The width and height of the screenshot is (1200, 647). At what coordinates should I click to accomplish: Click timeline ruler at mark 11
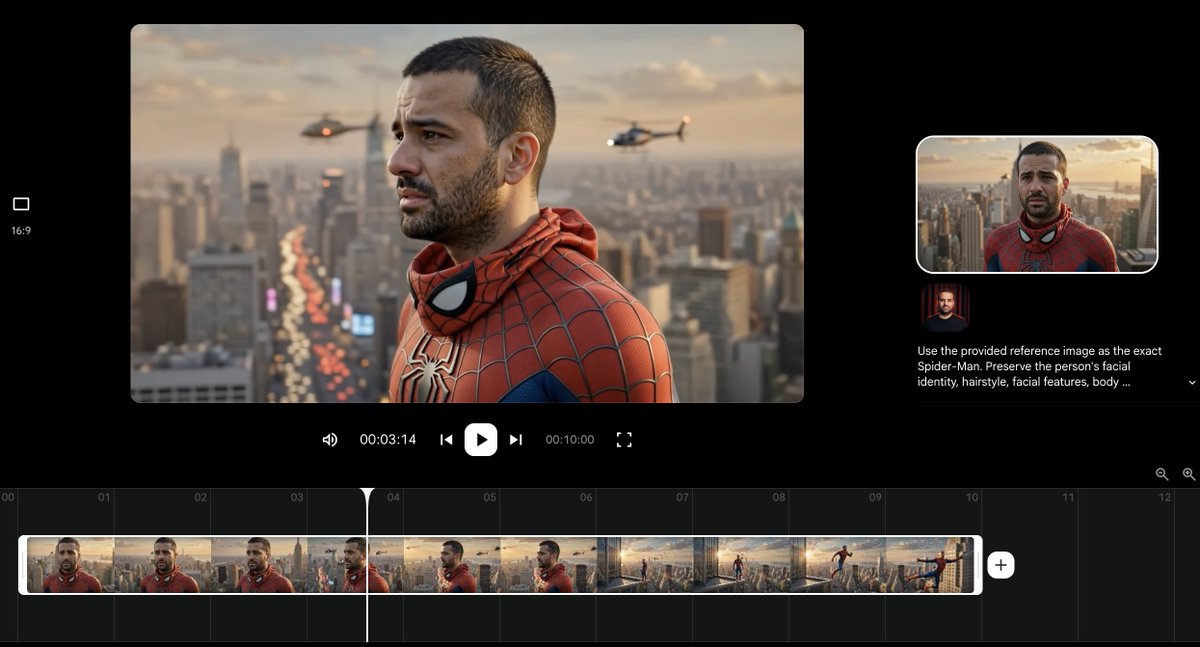point(1068,497)
